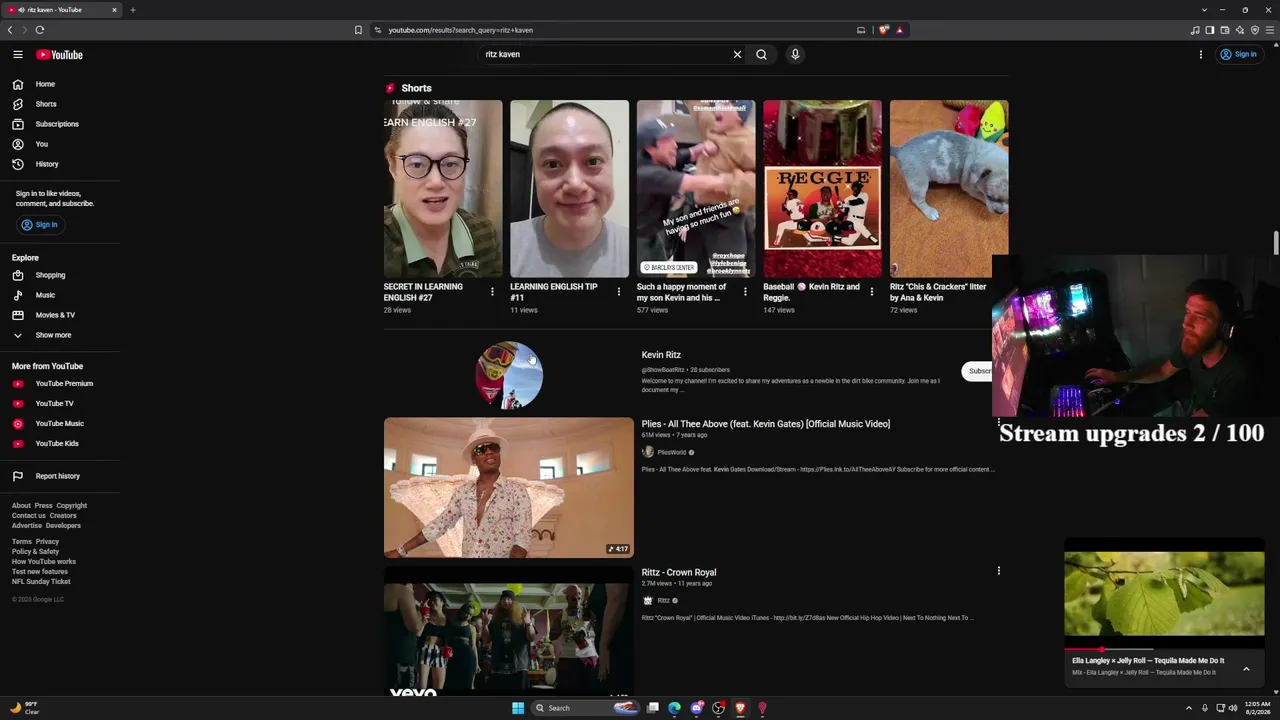The height and width of the screenshot is (720, 1280).
Task: Open options for the LEARNING ENGLISH TIP #11 short
Action: click(618, 291)
